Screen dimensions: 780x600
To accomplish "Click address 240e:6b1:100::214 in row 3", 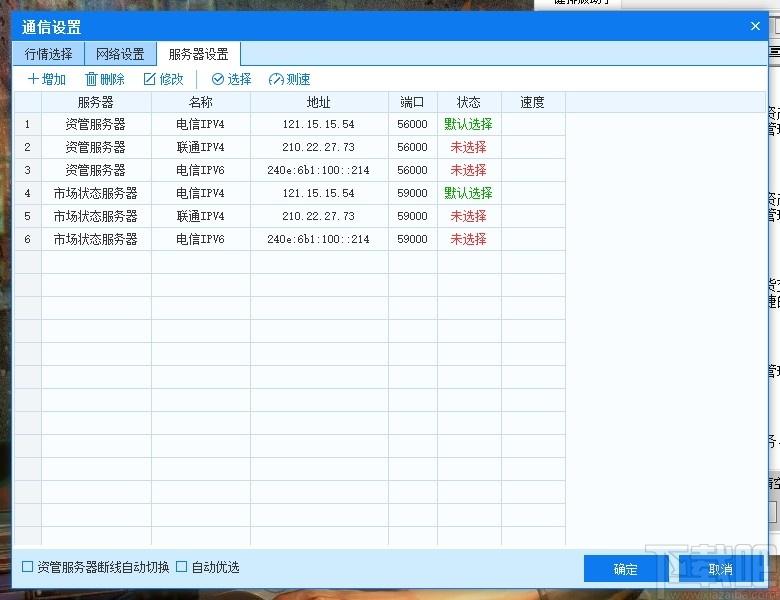I will tap(318, 170).
